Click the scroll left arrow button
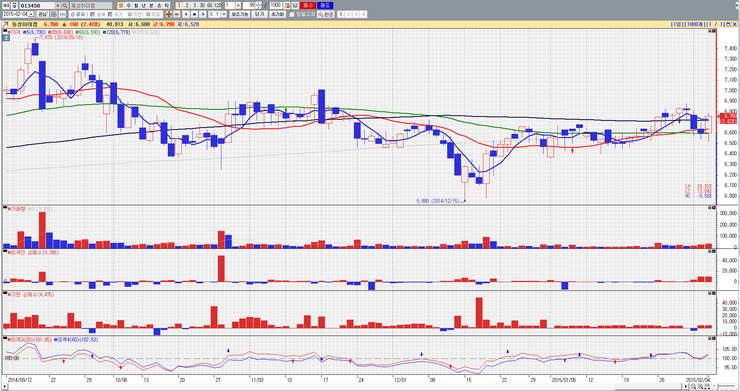The width and height of the screenshot is (740, 391). [x=186, y=14]
